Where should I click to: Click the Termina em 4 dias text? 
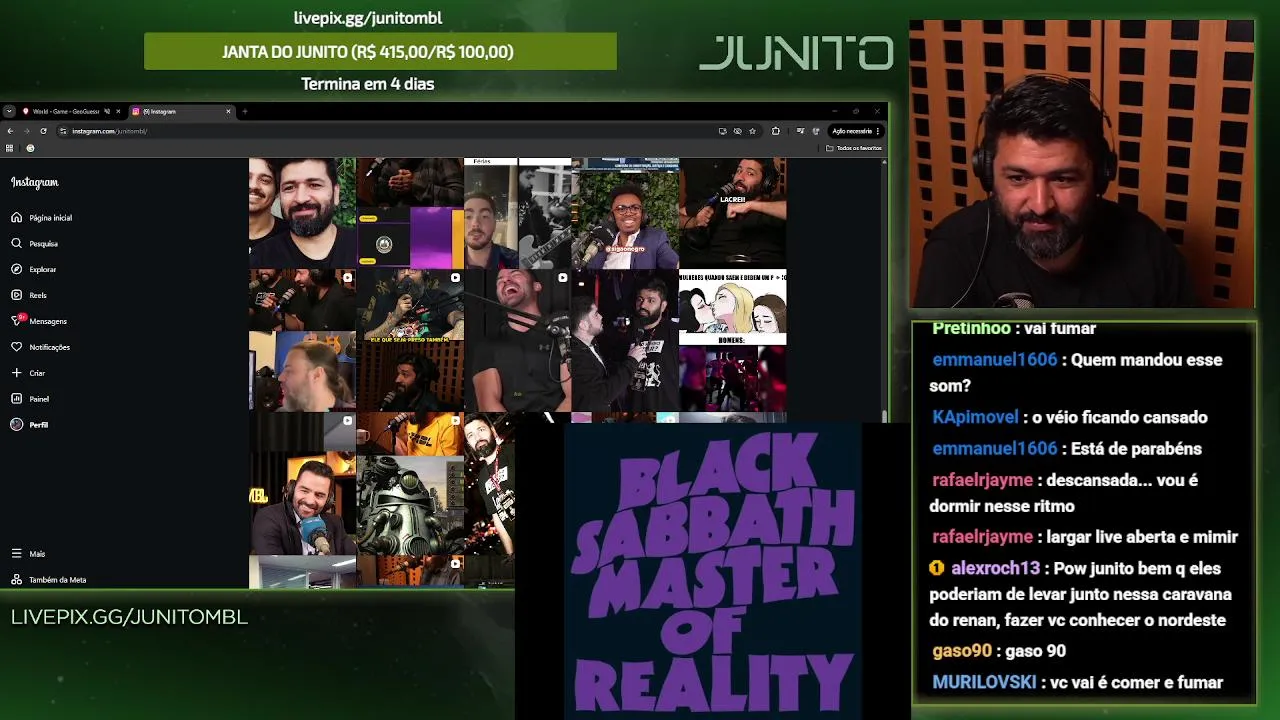(x=367, y=84)
